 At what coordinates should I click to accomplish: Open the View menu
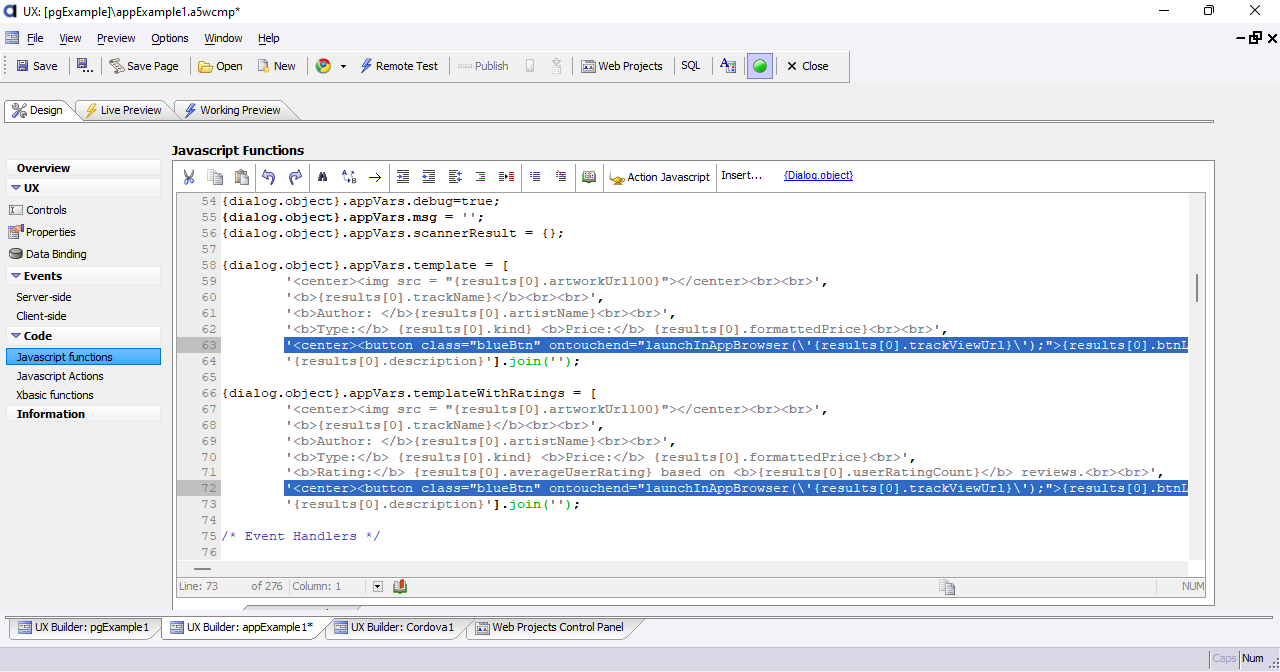pyautogui.click(x=70, y=38)
